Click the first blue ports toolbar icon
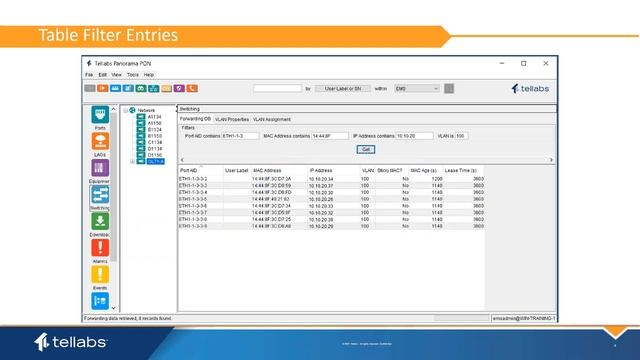Viewport: 640px width, 360px height. [x=115, y=88]
